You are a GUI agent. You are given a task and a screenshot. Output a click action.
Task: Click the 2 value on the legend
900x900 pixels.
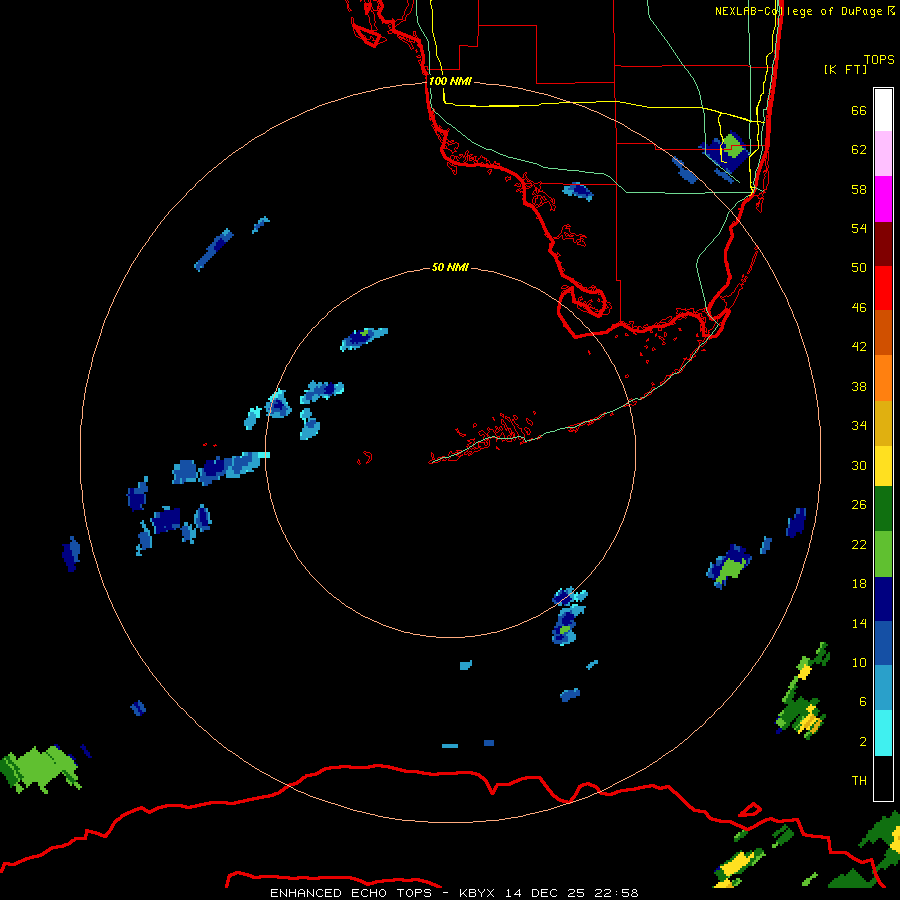point(863,742)
